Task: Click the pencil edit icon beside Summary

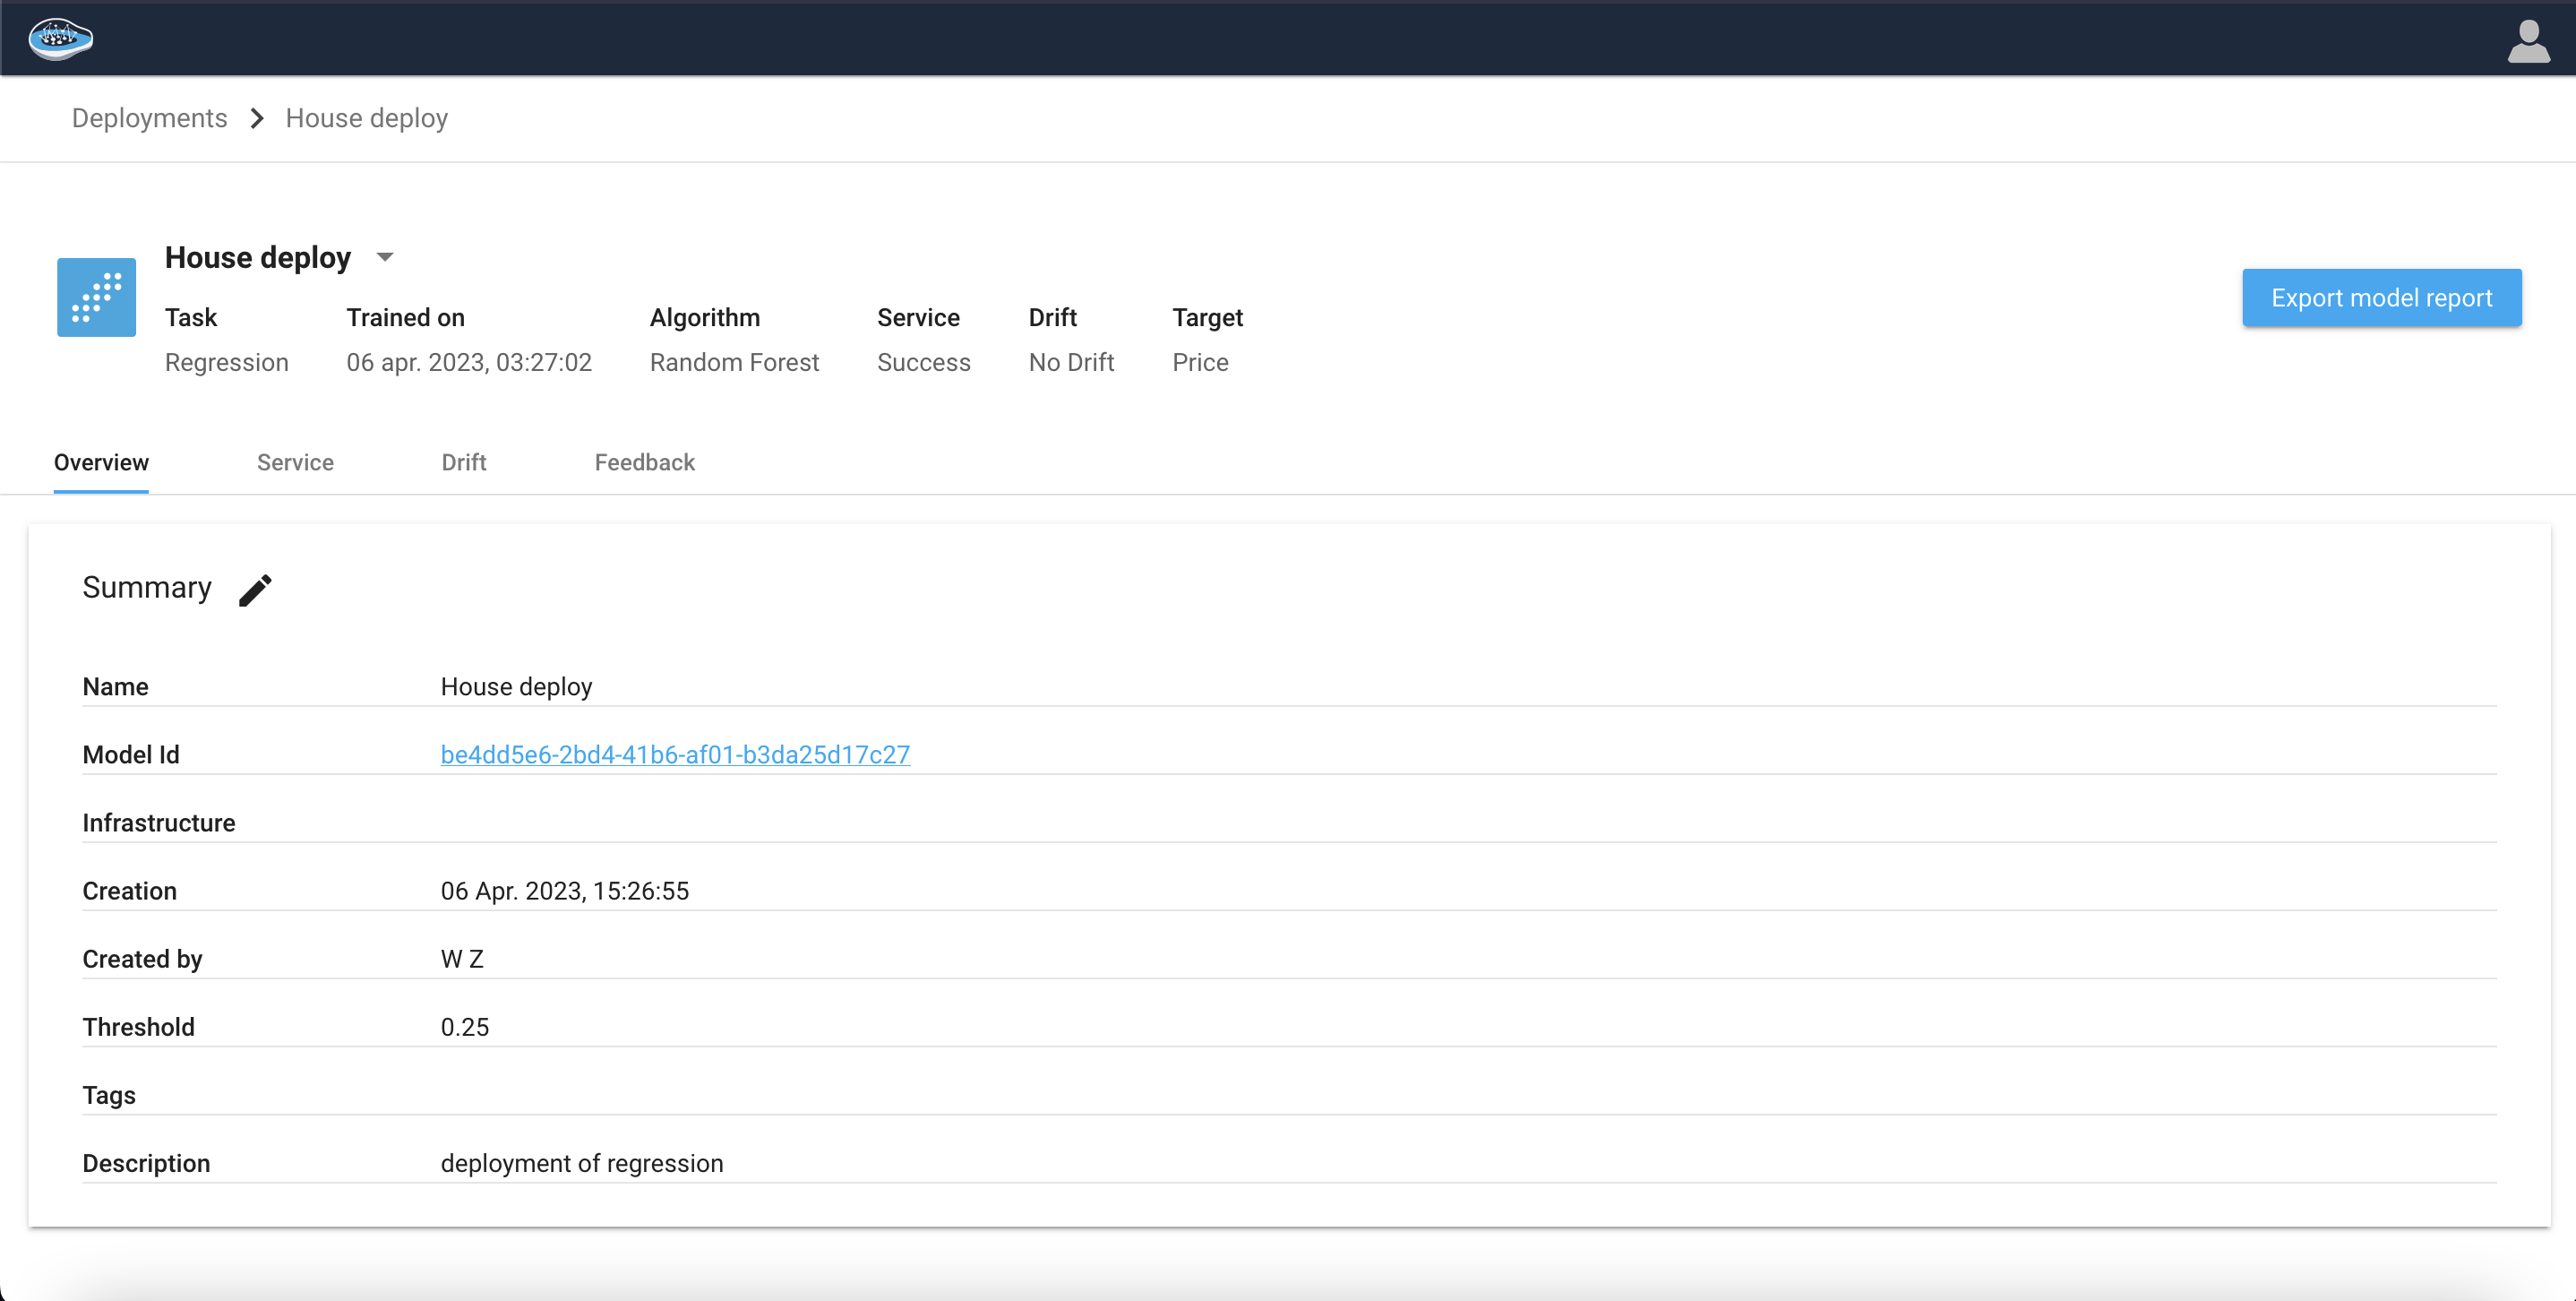Action: [255, 590]
